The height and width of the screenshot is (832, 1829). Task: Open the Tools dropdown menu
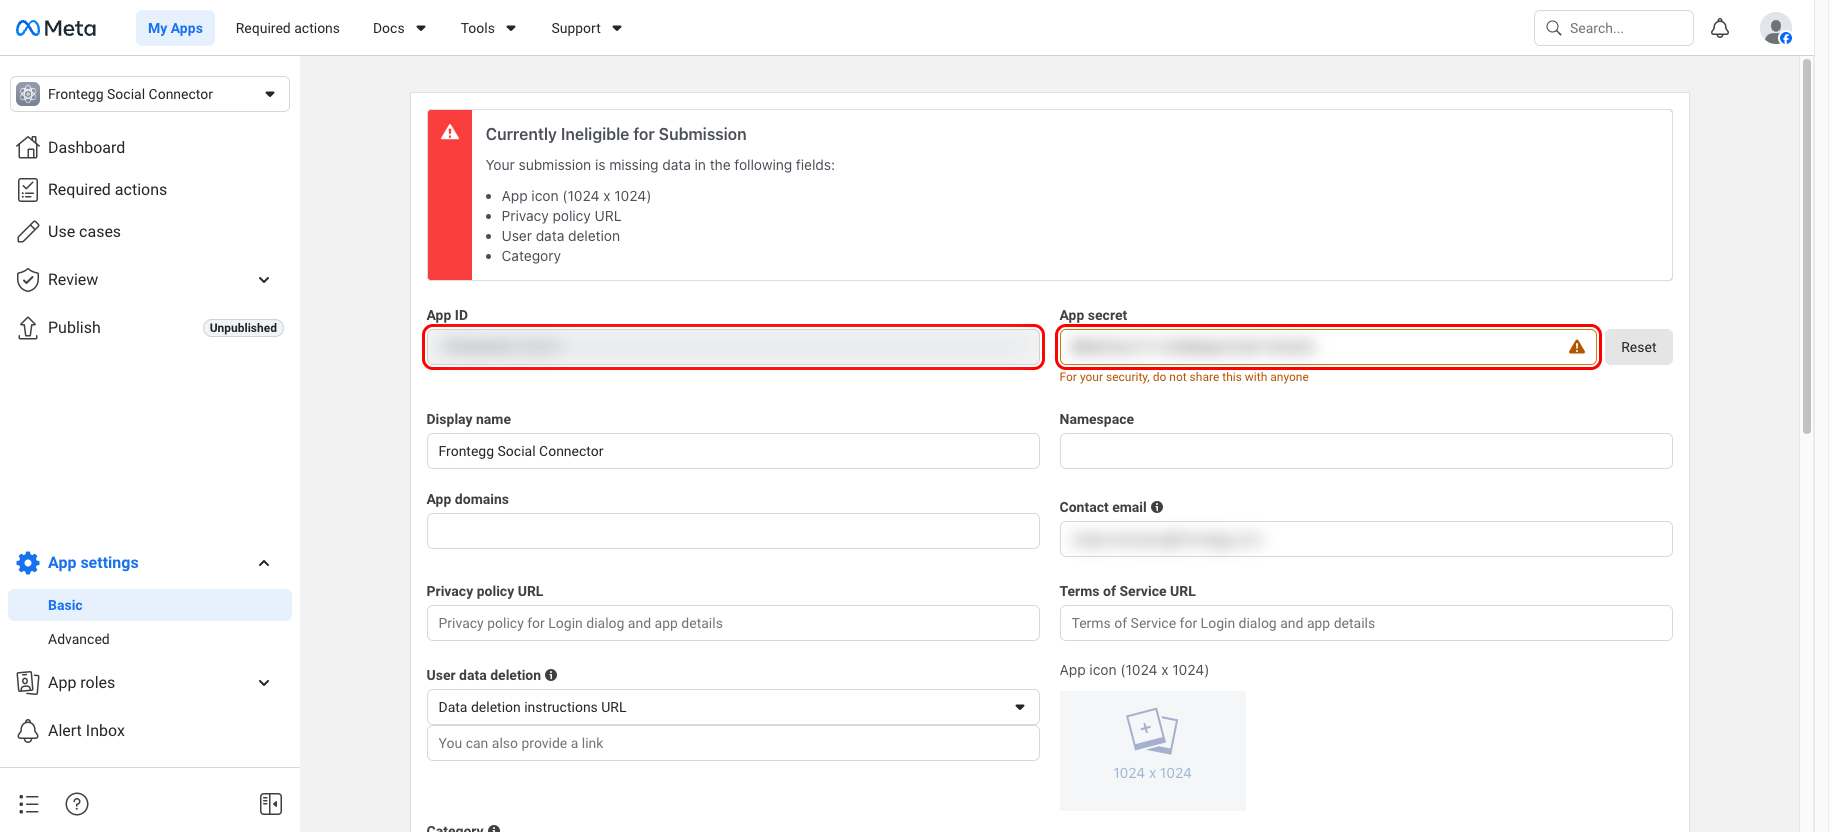[488, 28]
